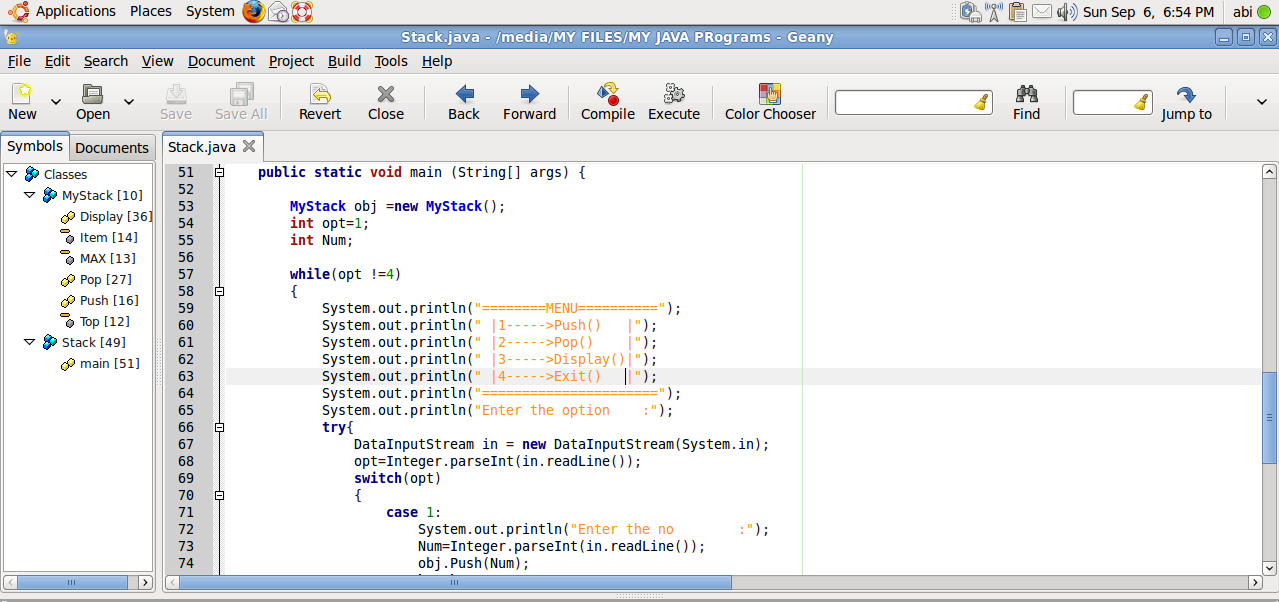1279x602 pixels.
Task: Click the editor horizontal scrollbar thumb
Action: (x=455, y=582)
